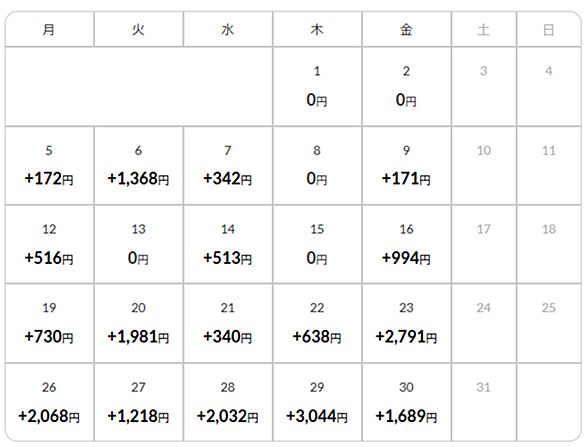Viewport: 586px width, 447px height.
Task: Select day 5 cell showing +172円
Action: [49, 166]
